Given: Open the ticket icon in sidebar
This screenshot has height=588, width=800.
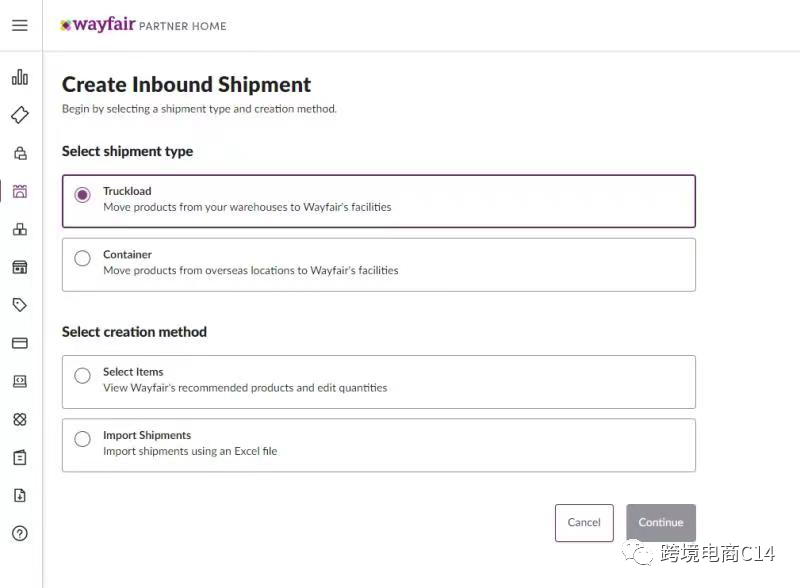Looking at the screenshot, I should pos(20,115).
